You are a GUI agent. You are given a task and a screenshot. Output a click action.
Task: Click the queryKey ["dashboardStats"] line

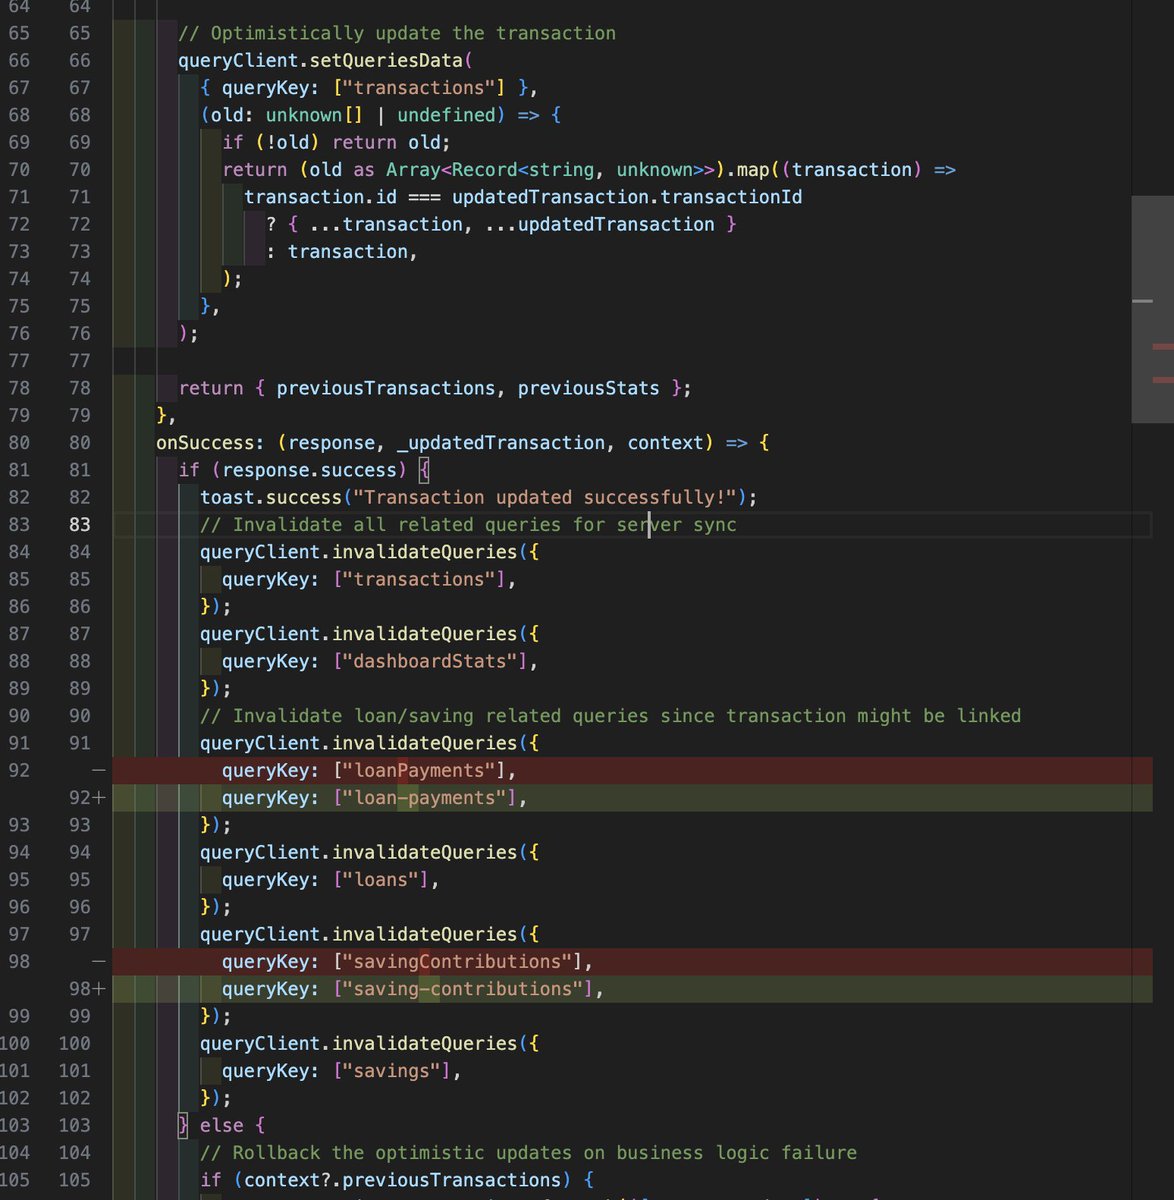click(380, 661)
